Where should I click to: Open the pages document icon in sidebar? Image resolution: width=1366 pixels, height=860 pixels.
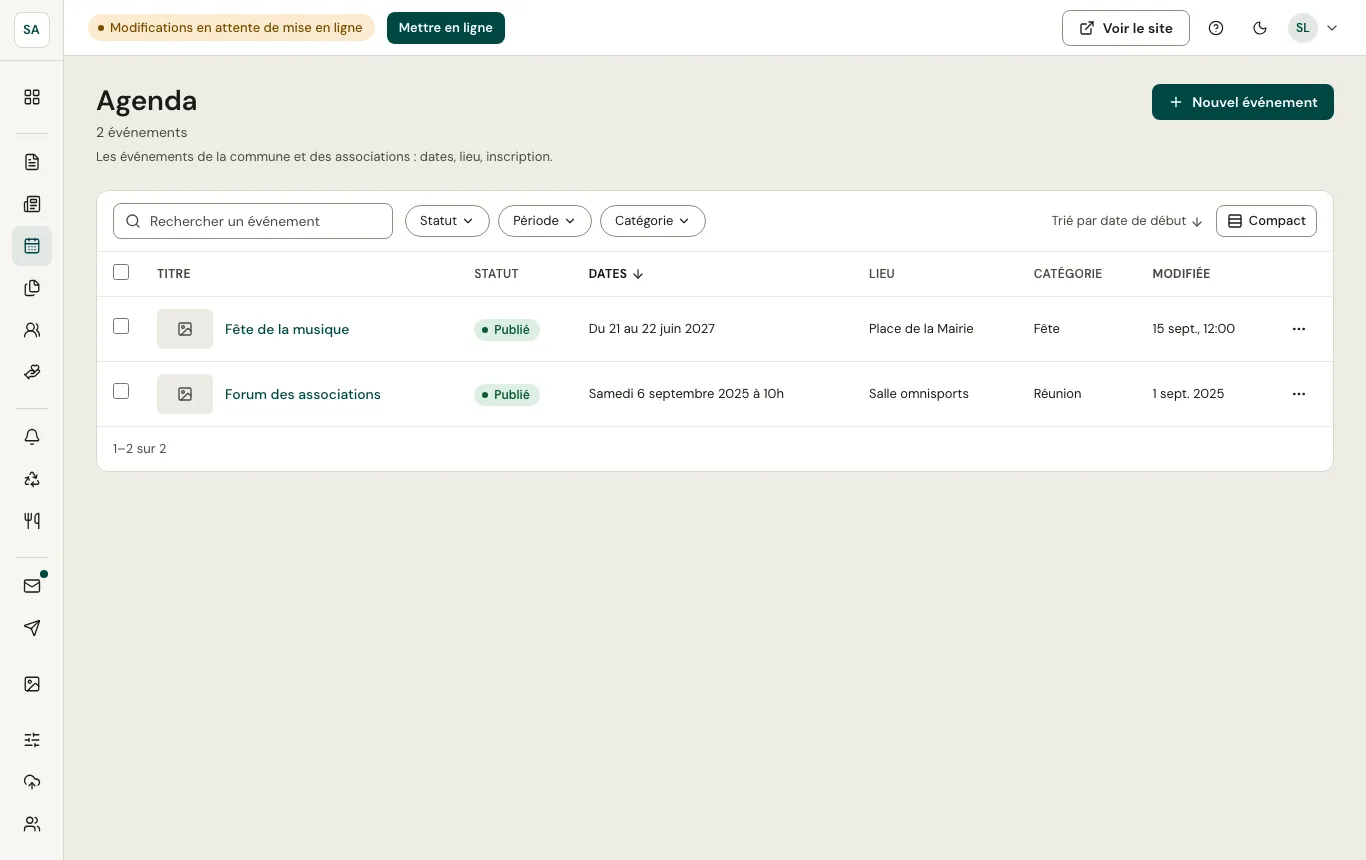[x=32, y=162]
